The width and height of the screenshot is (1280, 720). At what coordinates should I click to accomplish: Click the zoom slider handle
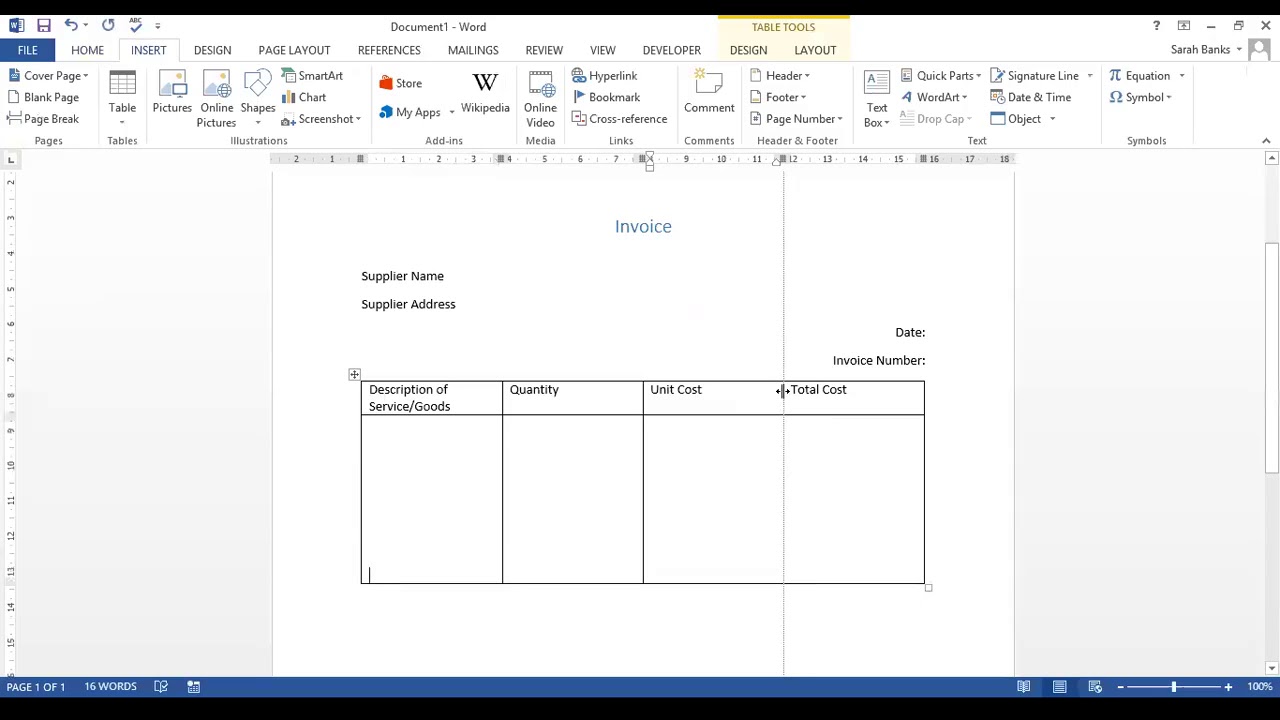pos(1173,687)
